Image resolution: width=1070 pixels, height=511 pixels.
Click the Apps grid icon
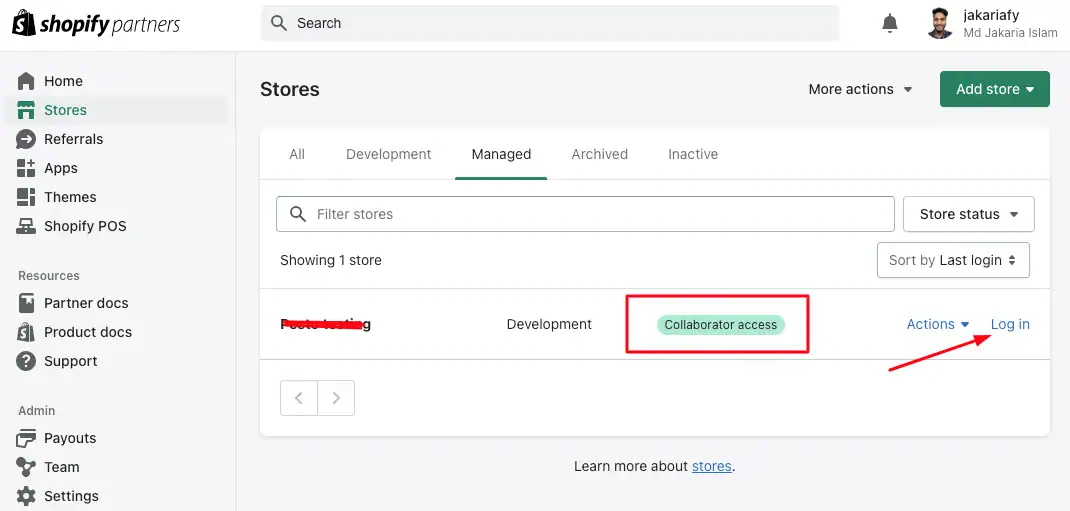pos(26,168)
